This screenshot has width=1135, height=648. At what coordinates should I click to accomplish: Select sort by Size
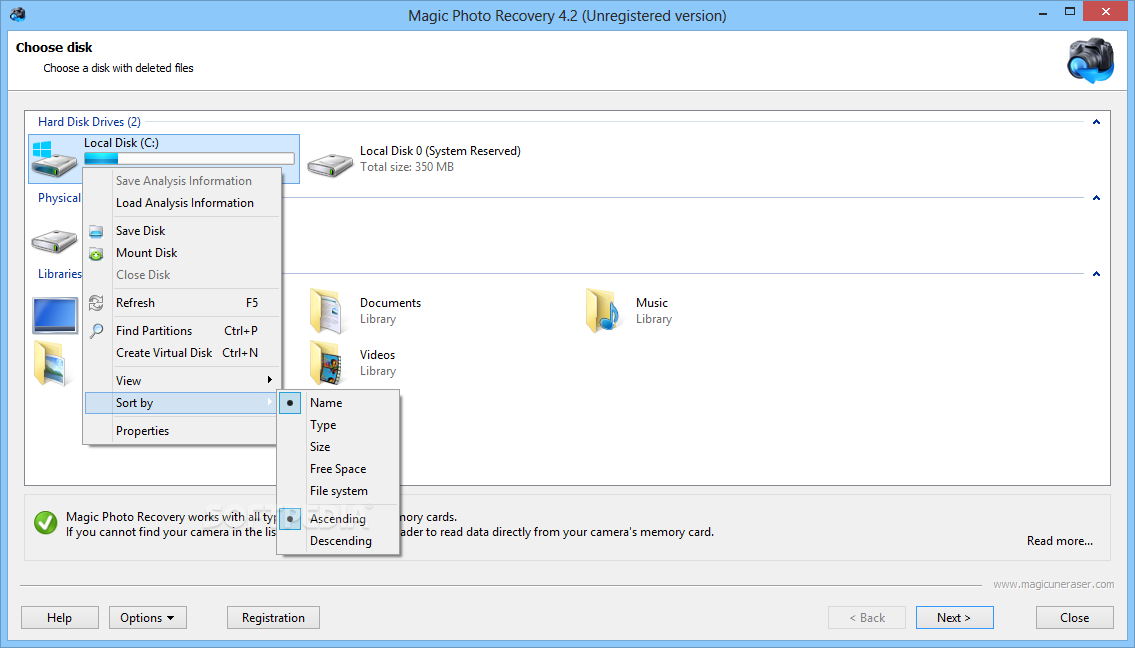click(338, 447)
